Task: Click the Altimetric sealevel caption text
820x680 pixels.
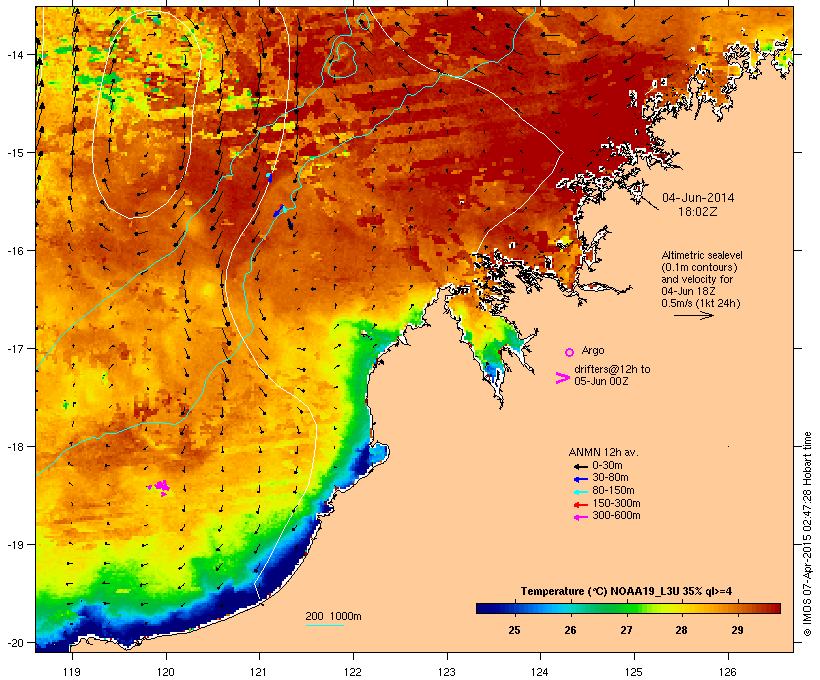Action: 702,279
